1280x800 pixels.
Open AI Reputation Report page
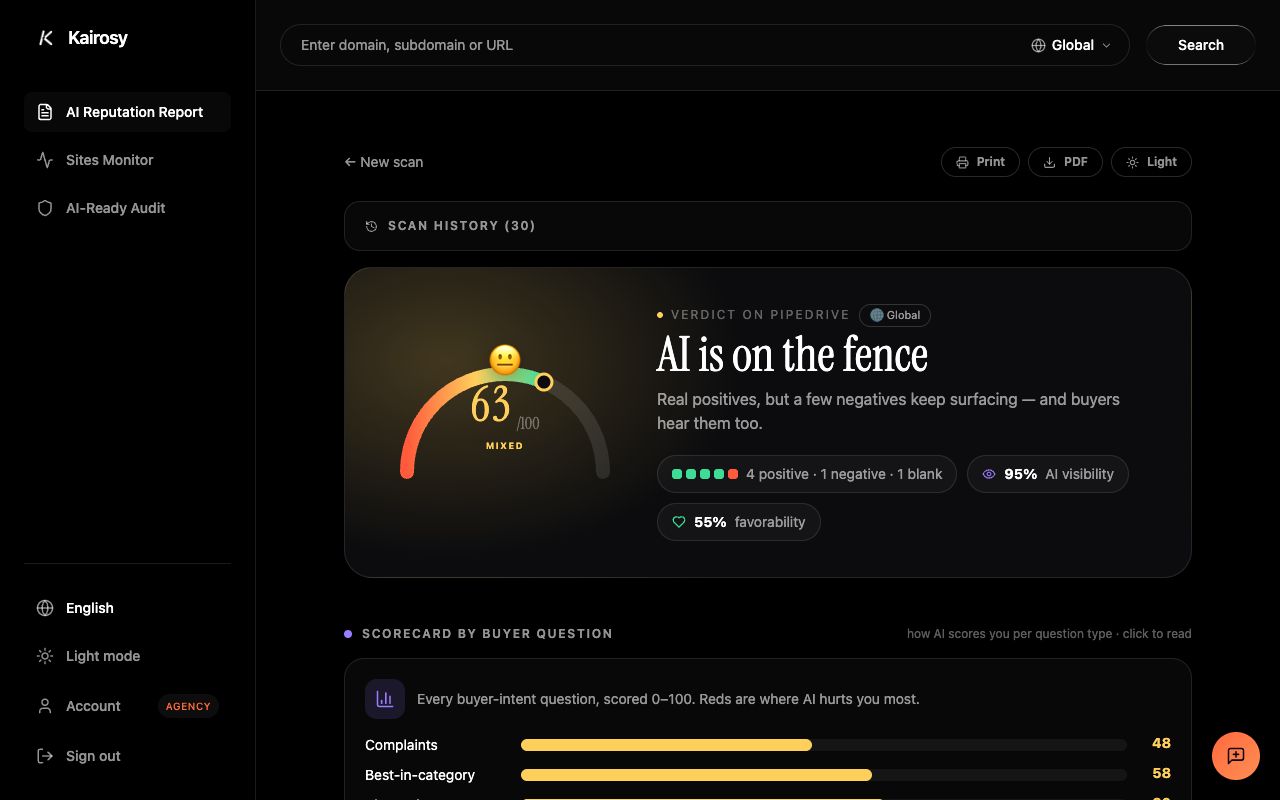pos(127,112)
